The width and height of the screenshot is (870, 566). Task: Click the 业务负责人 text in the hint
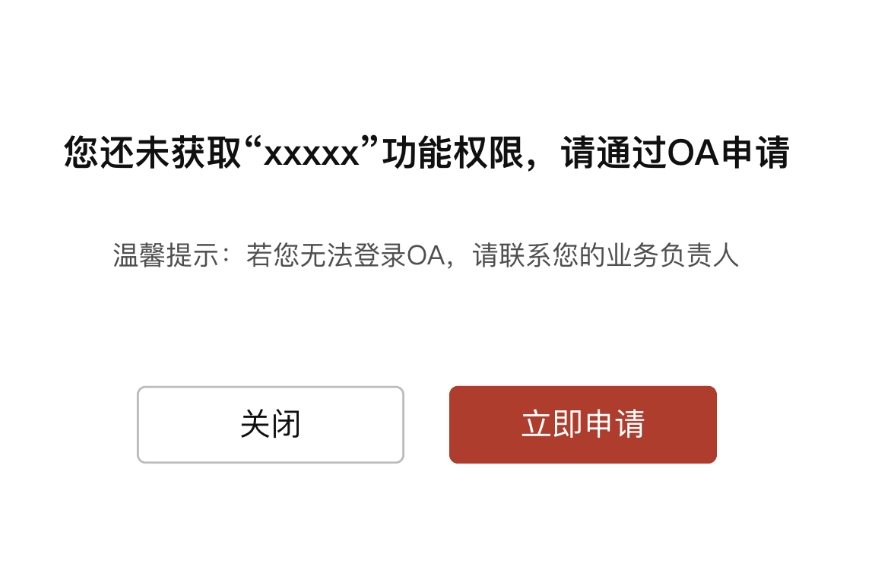[x=672, y=256]
